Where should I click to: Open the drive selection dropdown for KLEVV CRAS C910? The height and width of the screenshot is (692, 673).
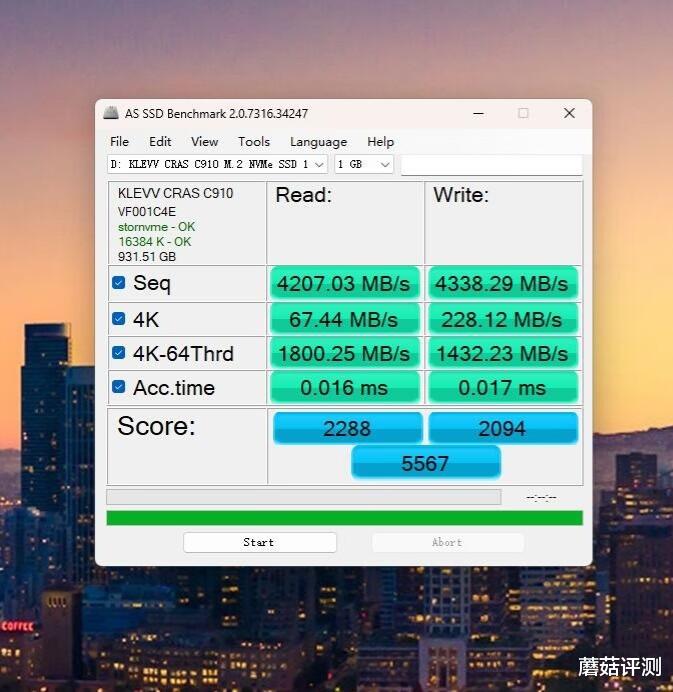tap(217, 164)
